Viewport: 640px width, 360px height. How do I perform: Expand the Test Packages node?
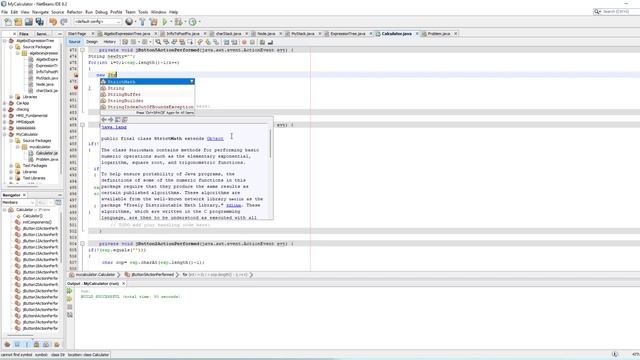11,165
